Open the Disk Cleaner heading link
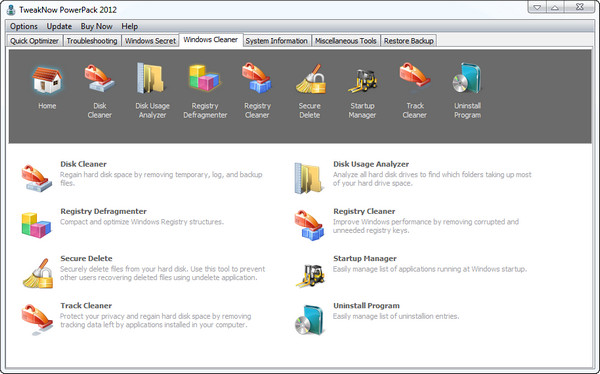 [83, 164]
